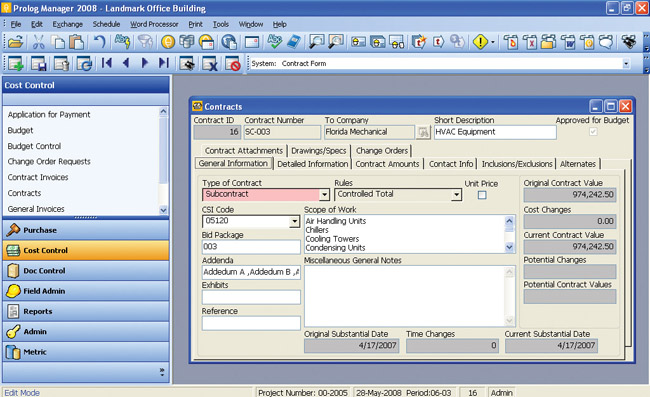650x397 pixels.
Task: Click the document with red X attachment icon
Action: click(530, 42)
